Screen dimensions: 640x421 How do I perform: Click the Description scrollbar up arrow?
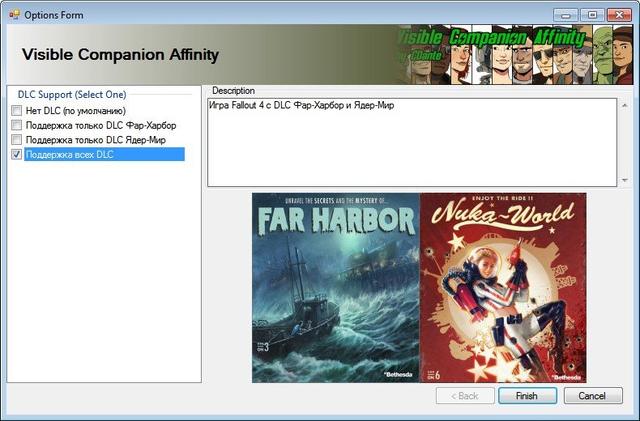click(624, 105)
